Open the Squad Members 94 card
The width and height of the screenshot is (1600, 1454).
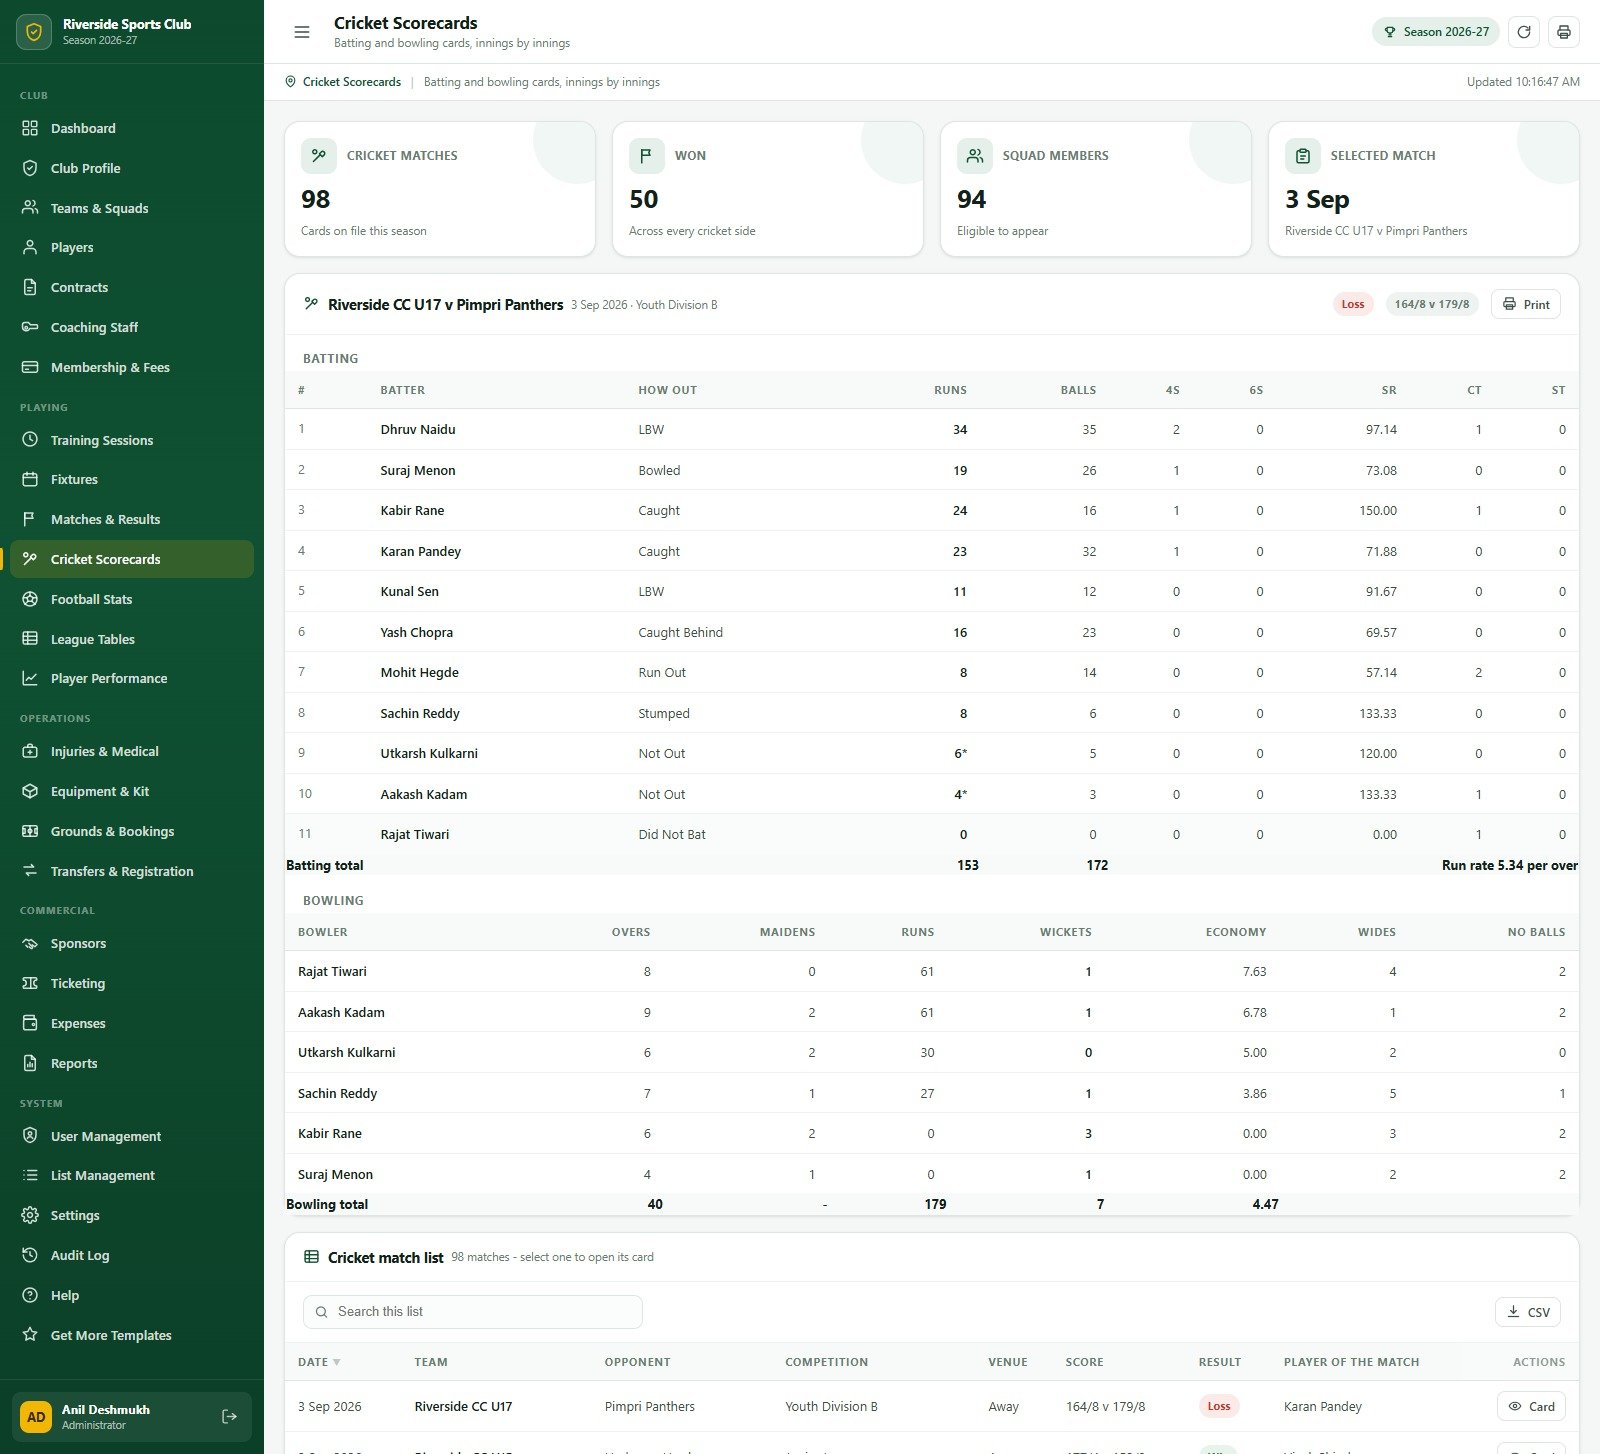pyautogui.click(x=1096, y=189)
